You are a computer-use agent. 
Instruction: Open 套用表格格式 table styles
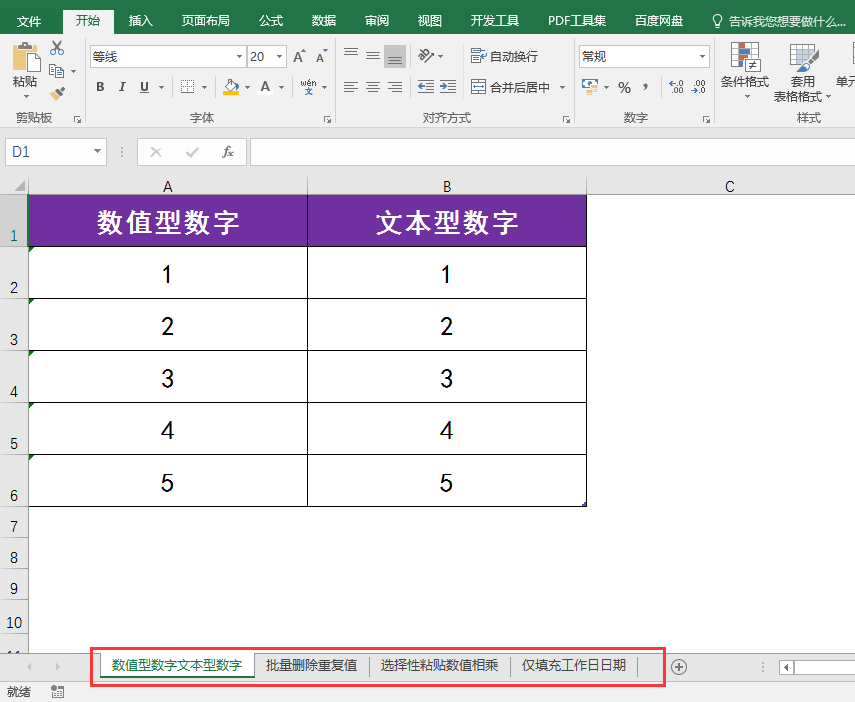(803, 73)
